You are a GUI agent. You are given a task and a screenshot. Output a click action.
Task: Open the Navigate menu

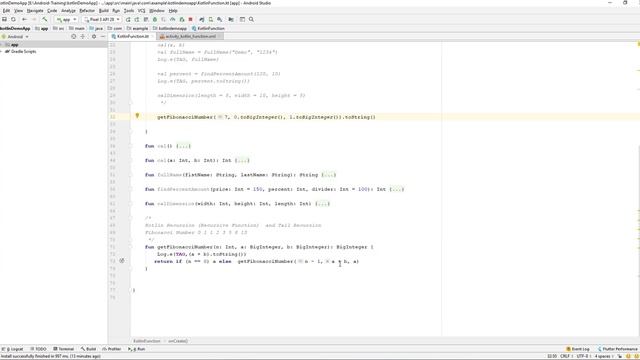[35, 11]
